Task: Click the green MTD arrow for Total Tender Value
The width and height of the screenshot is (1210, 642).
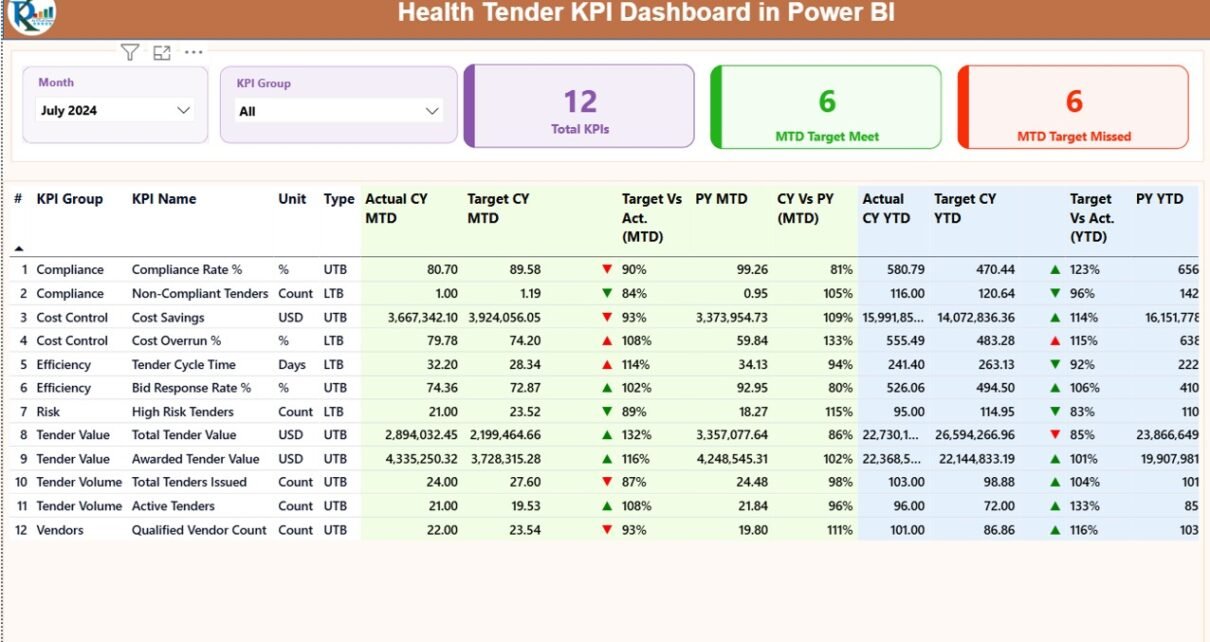Action: 607,435
